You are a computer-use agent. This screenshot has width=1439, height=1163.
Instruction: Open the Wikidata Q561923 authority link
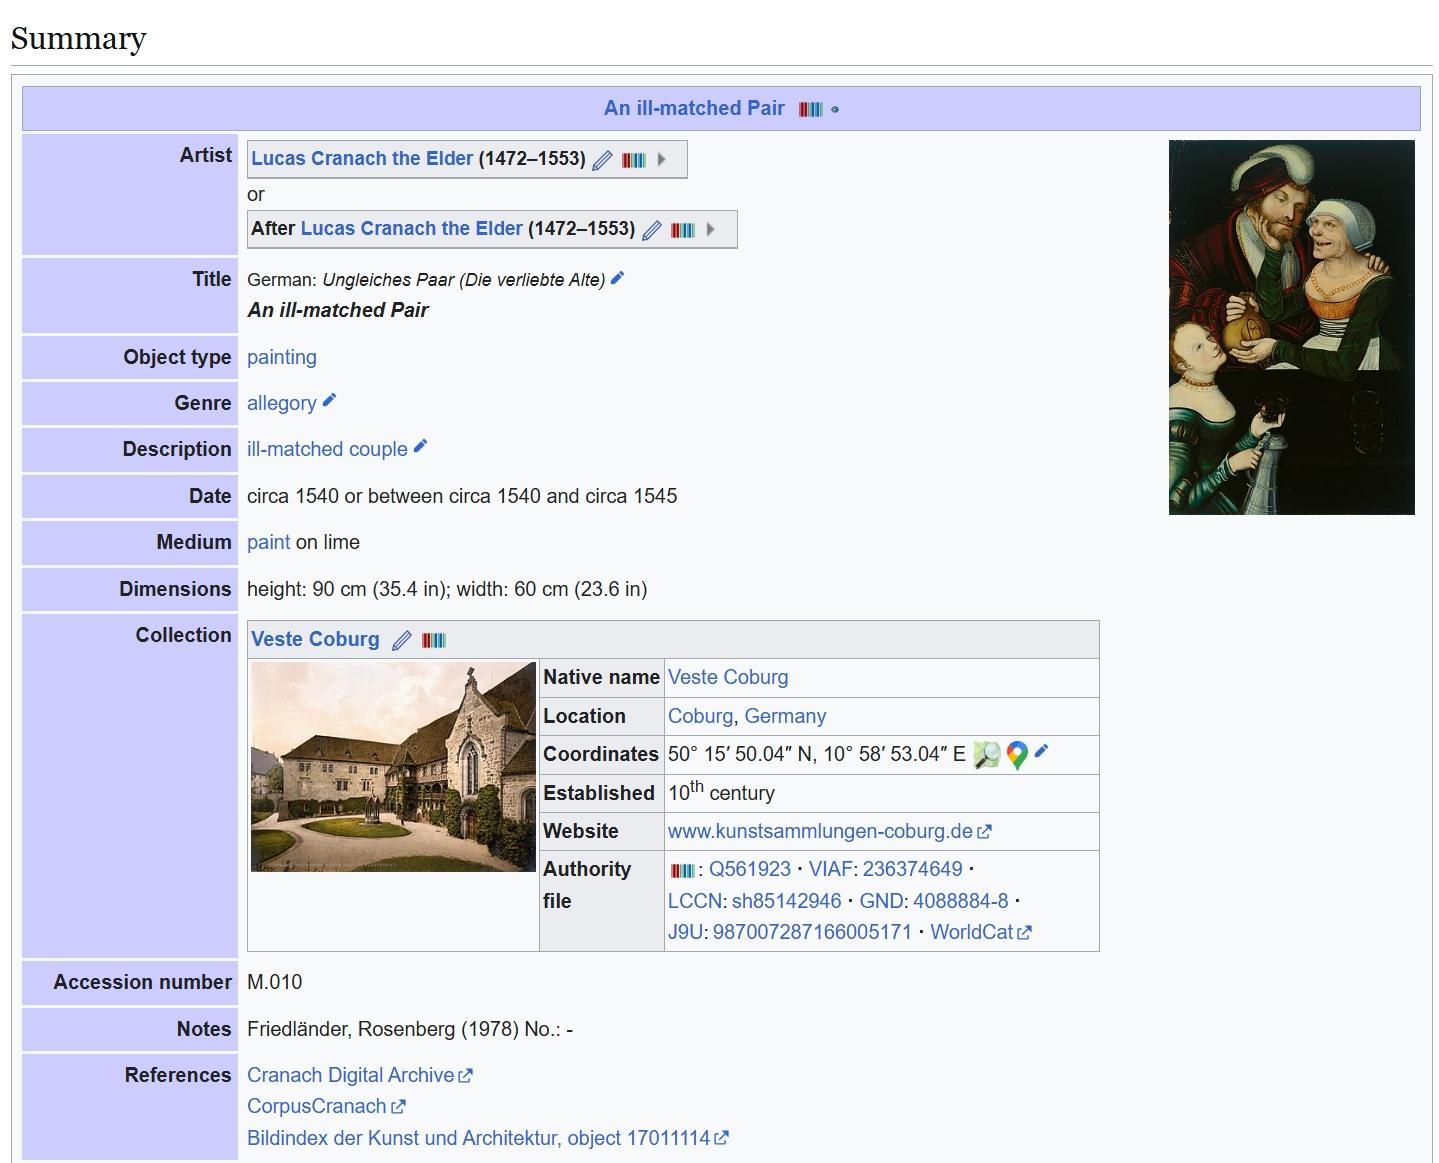pos(749,869)
